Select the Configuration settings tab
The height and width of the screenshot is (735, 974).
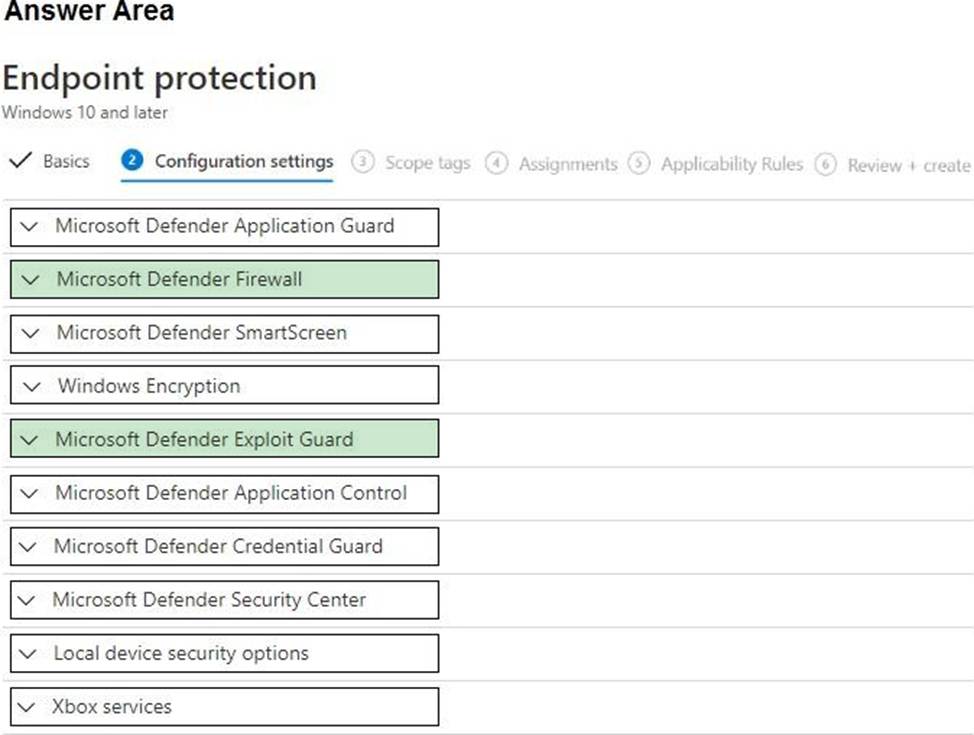click(243, 162)
